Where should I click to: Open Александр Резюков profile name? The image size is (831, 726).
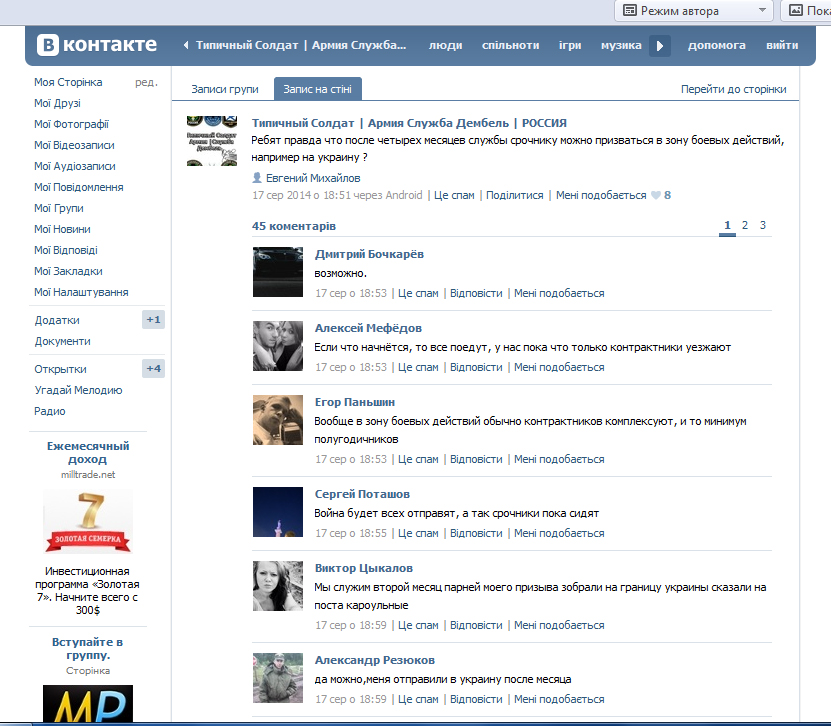pos(375,660)
